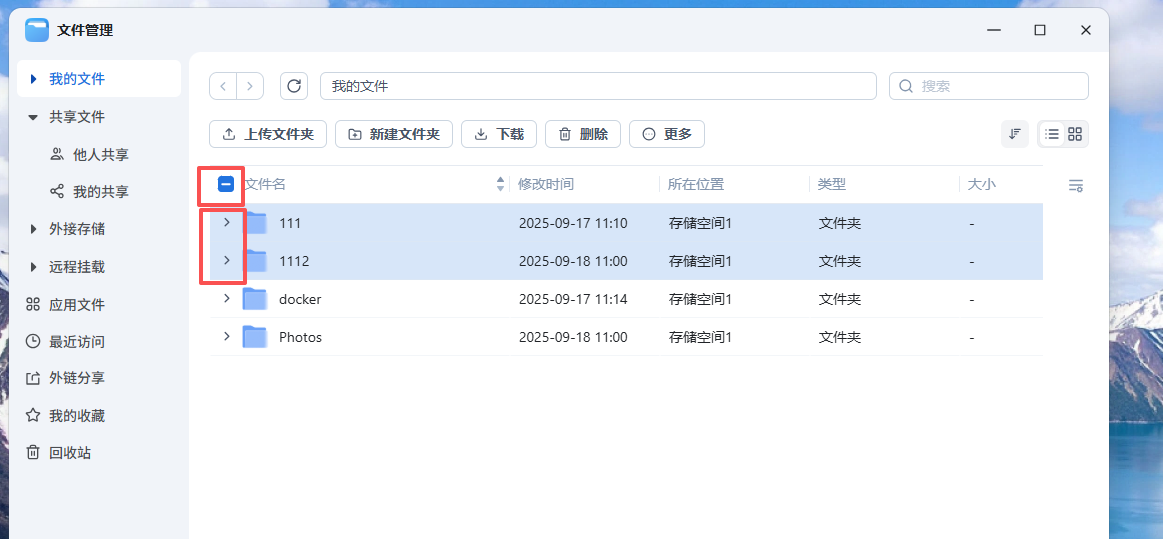1163x539 pixels.
Task: Expand 外接存储 tree arrow in sidebar
Action: 33,229
